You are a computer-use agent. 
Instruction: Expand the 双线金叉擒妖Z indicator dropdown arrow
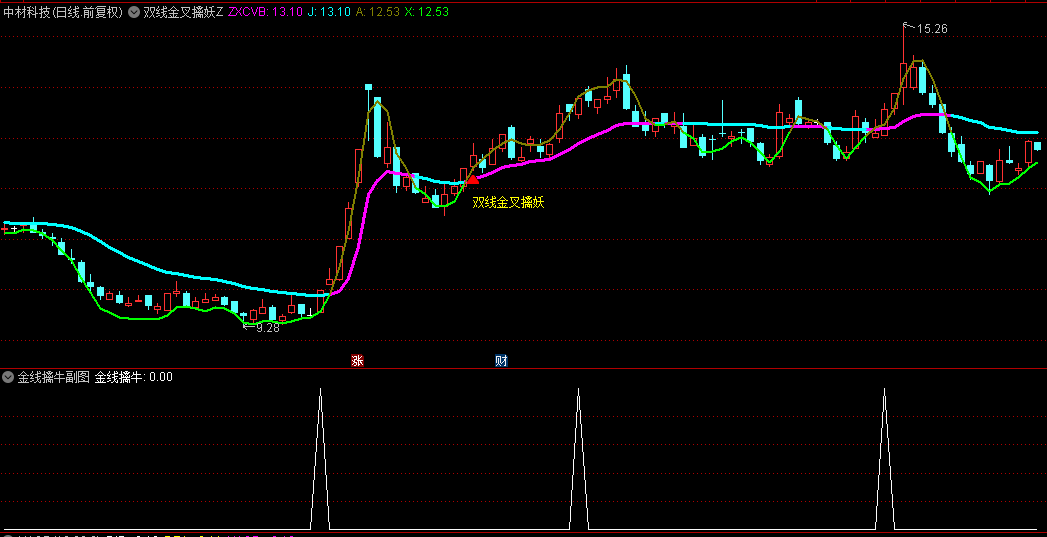click(134, 12)
